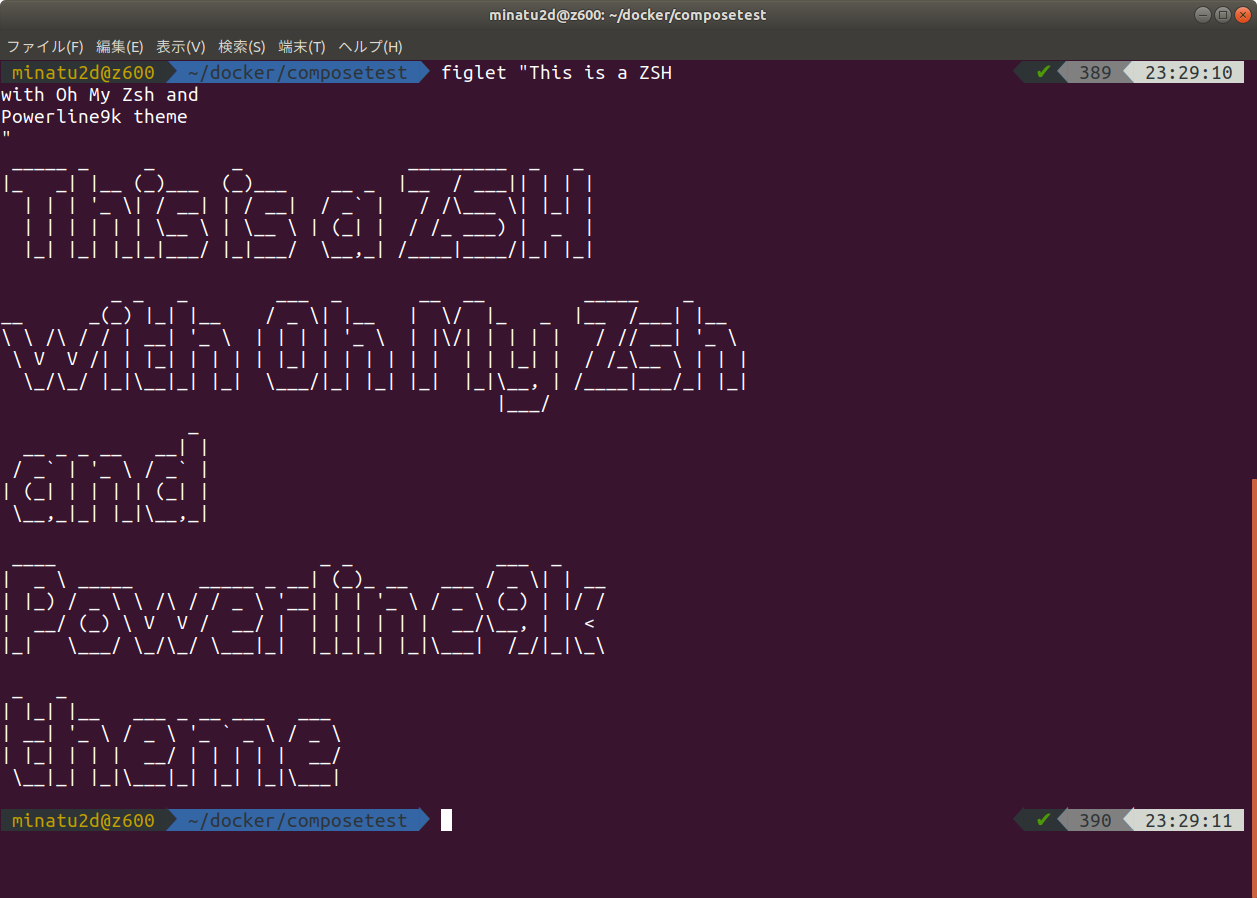The height and width of the screenshot is (898, 1257).
Task: Minimize the terminal window
Action: click(x=1203, y=15)
